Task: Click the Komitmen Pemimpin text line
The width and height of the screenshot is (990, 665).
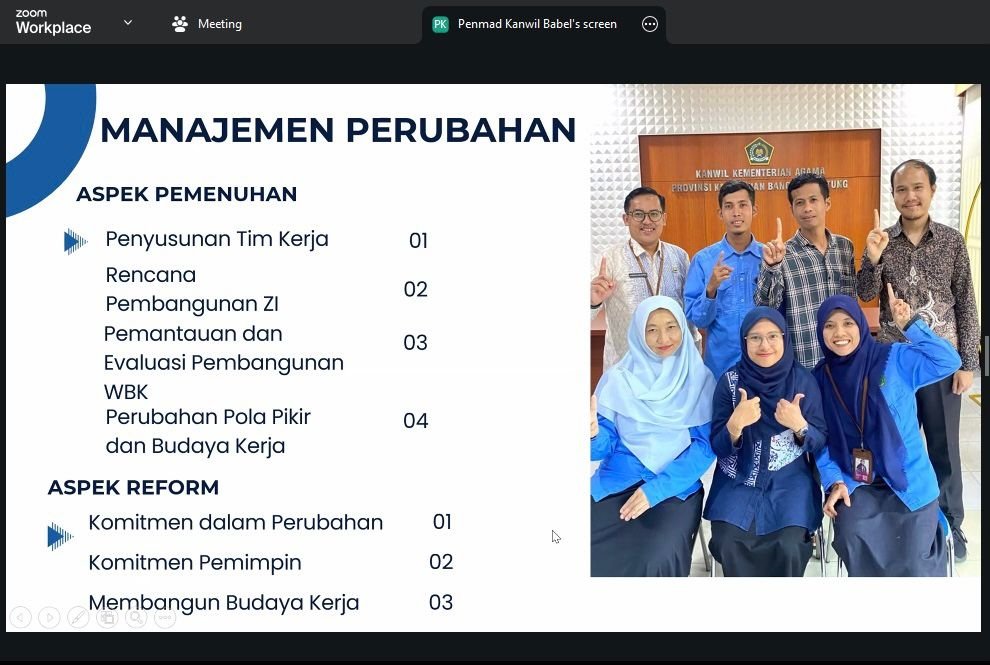Action: click(x=195, y=563)
